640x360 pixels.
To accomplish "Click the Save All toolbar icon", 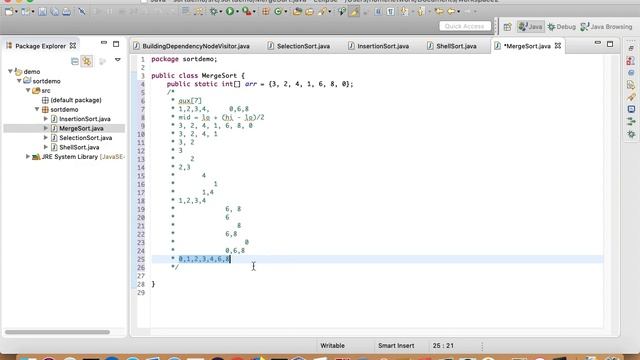I will [54, 11].
